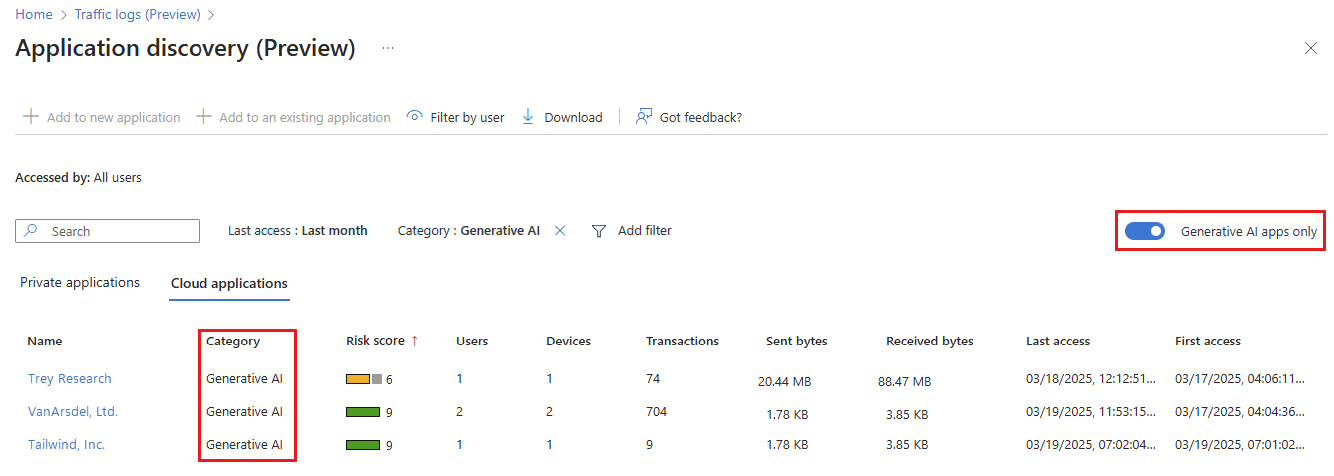This screenshot has height=476, width=1334.
Task: Toggle the Generative AI apps only switch
Action: click(x=1144, y=231)
